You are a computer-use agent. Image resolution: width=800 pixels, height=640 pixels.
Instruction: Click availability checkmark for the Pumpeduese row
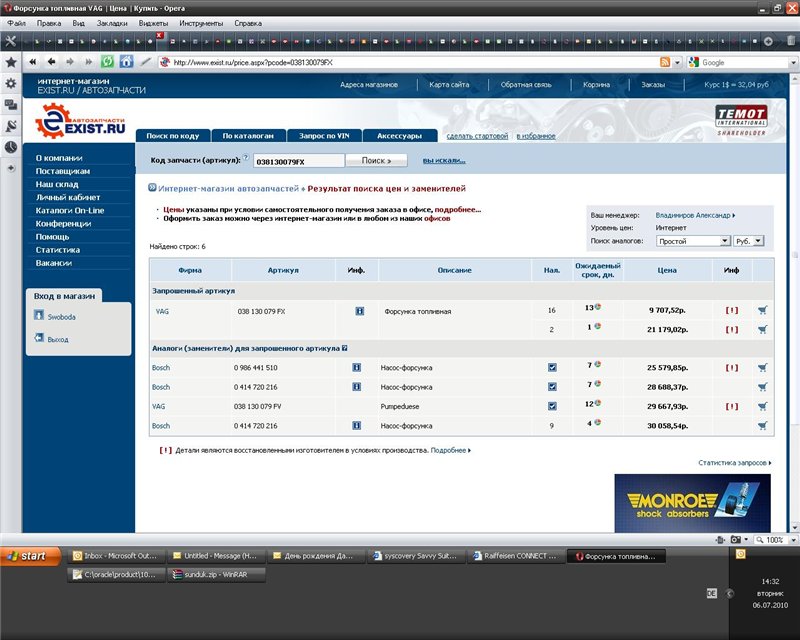coord(552,407)
